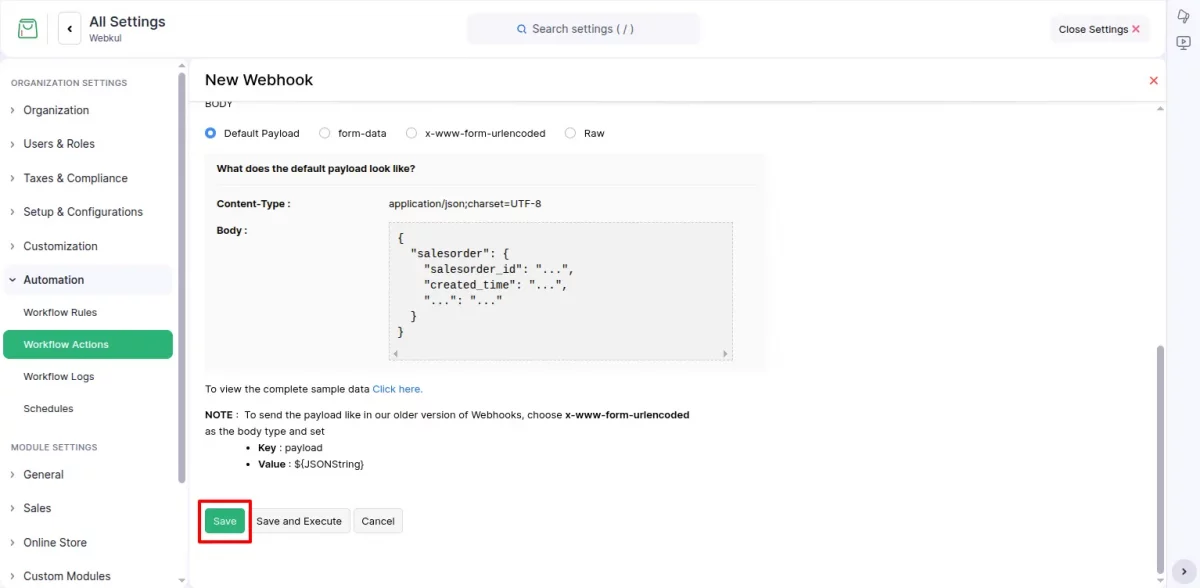Click the 'Key : payload' bullet

(x=290, y=448)
